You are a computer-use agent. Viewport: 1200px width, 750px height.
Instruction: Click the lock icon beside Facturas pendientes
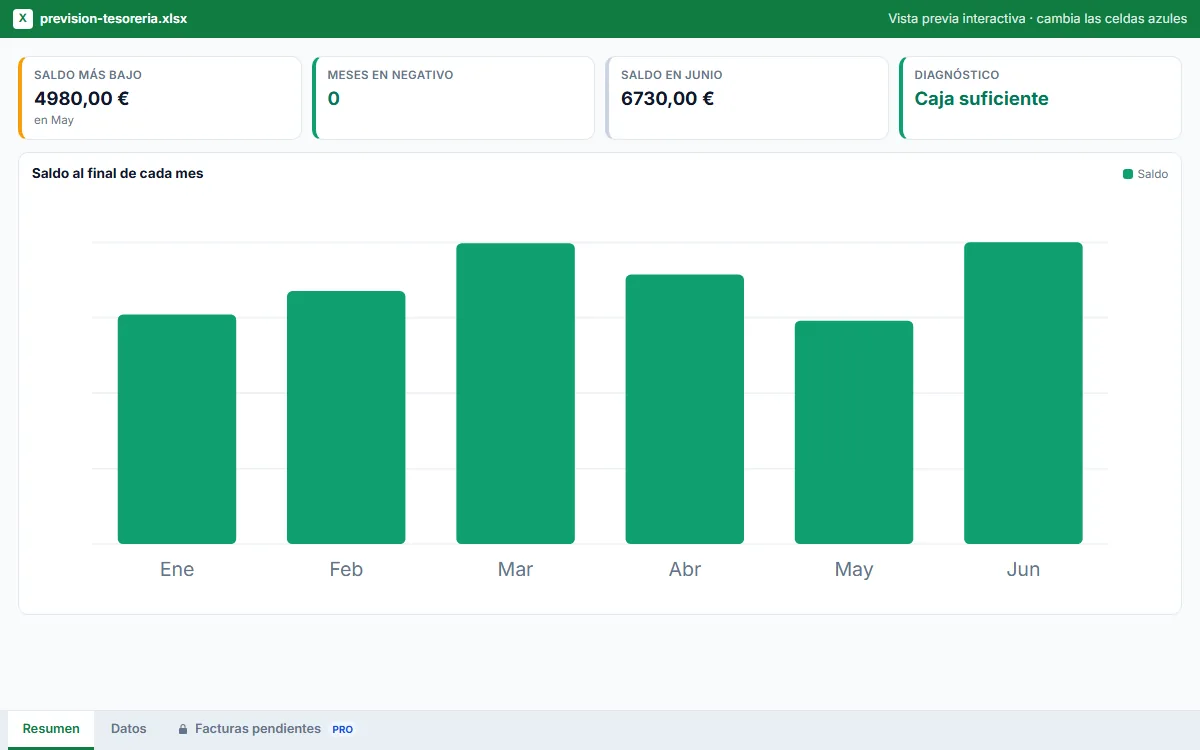[183, 730]
